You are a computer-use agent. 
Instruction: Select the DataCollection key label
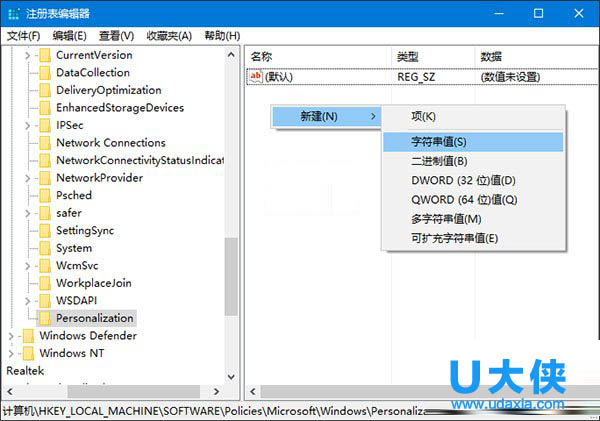(x=93, y=73)
